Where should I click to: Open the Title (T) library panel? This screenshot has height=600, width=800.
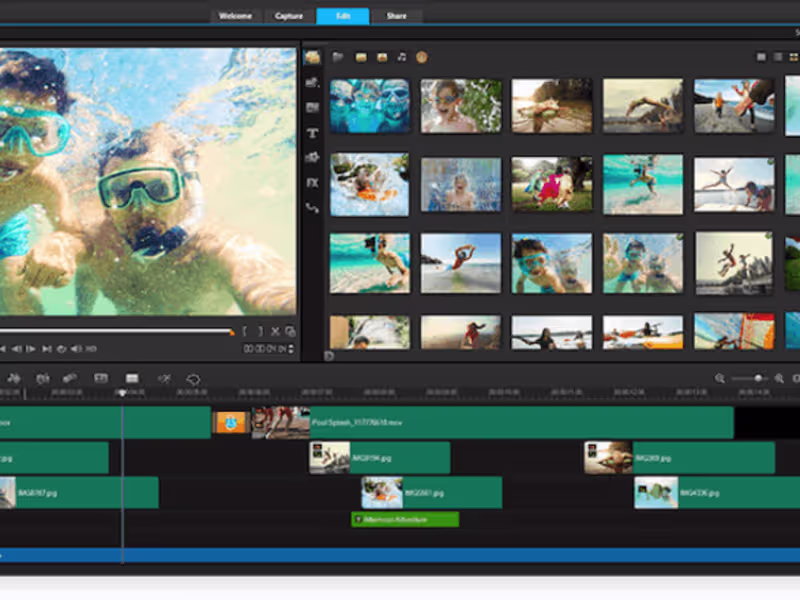313,133
